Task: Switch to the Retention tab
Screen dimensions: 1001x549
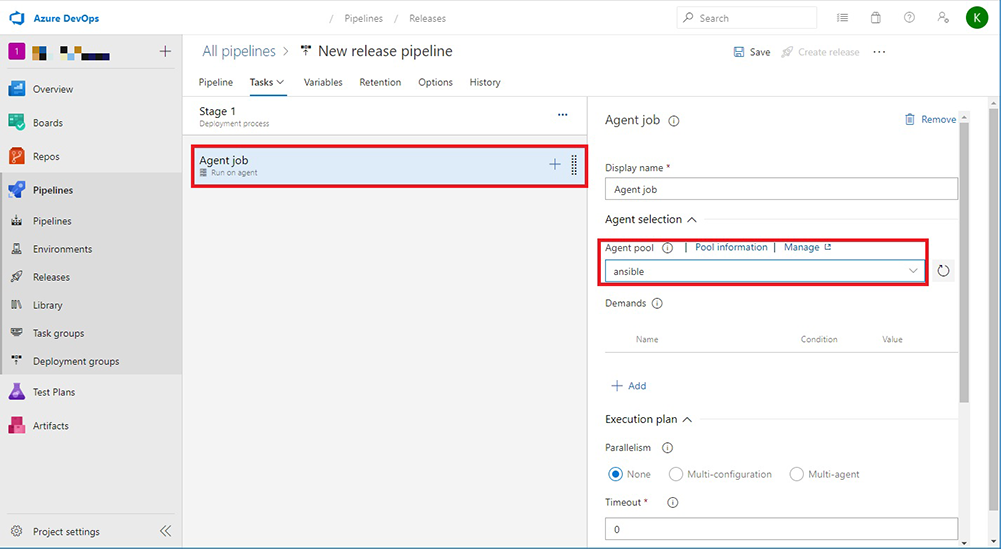Action: click(380, 82)
